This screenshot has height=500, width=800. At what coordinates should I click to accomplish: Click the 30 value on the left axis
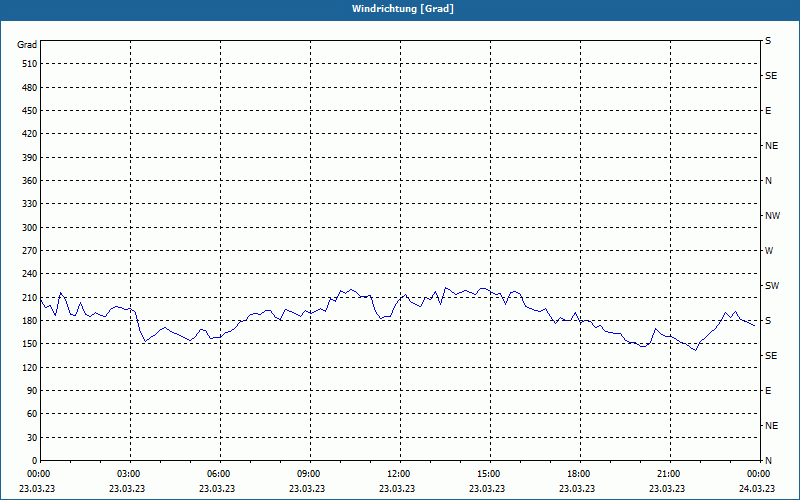click(x=32, y=437)
